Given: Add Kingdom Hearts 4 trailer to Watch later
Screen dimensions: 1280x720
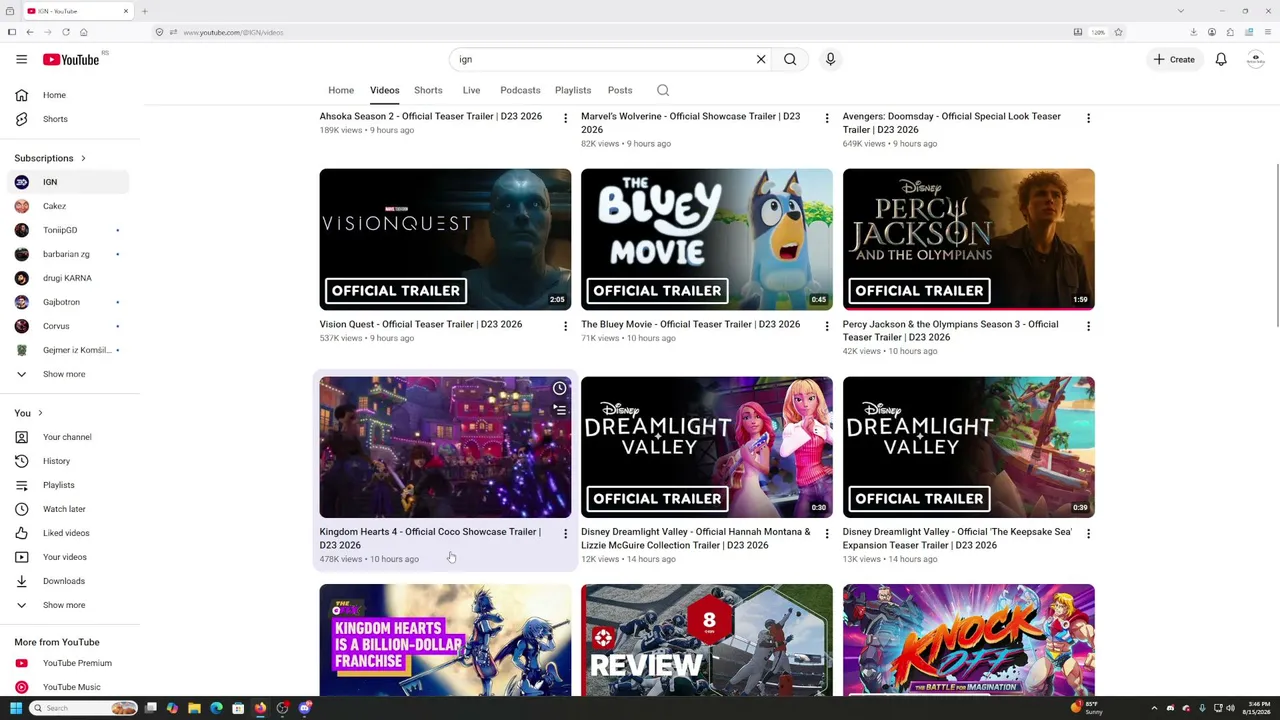Looking at the screenshot, I should pyautogui.click(x=560, y=388).
